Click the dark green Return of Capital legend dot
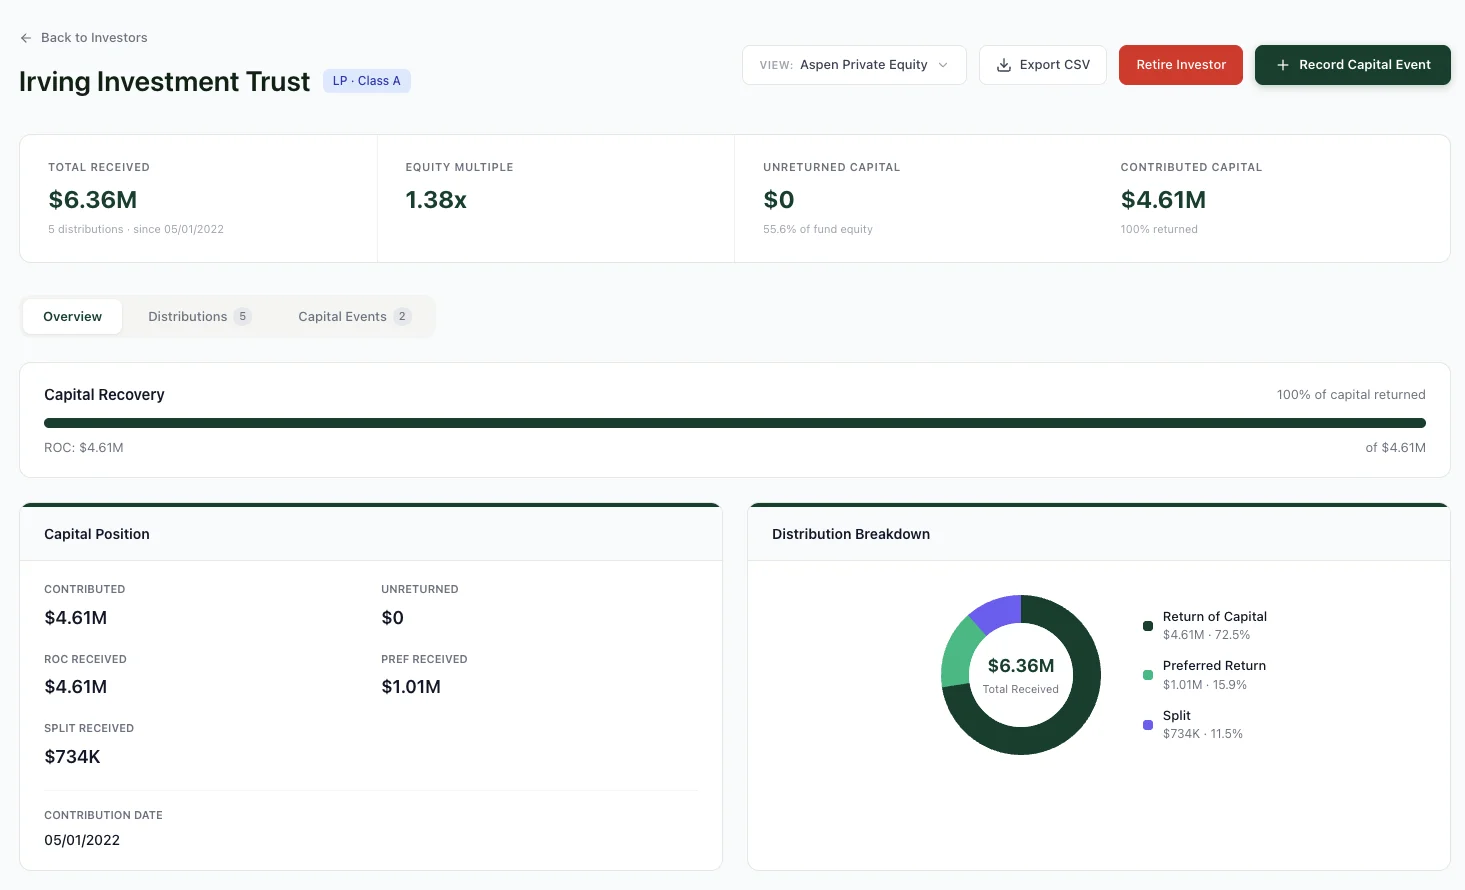This screenshot has height=890, width=1465. [1147, 626]
